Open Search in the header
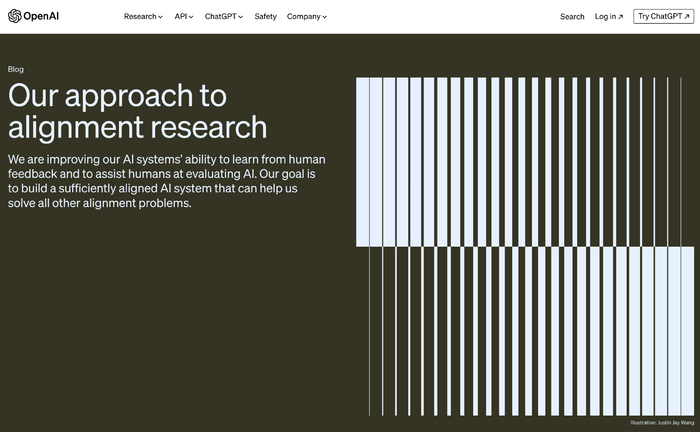Screen dimensions: 700x432 point(572,17)
